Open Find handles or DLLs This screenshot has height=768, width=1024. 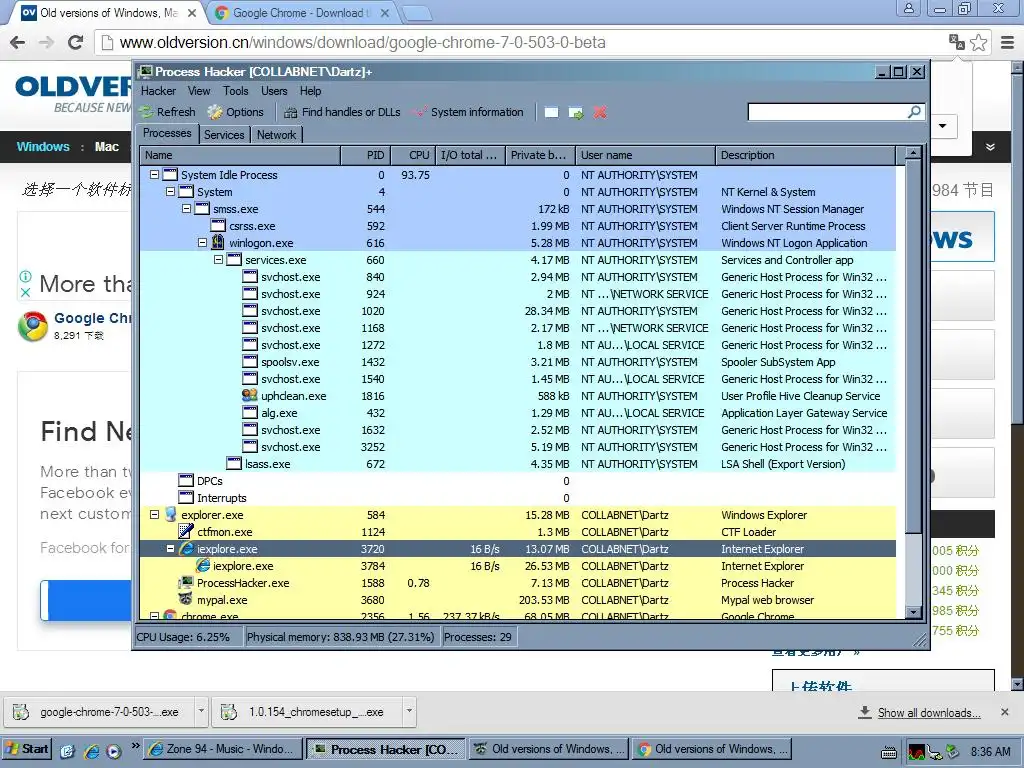click(x=342, y=112)
